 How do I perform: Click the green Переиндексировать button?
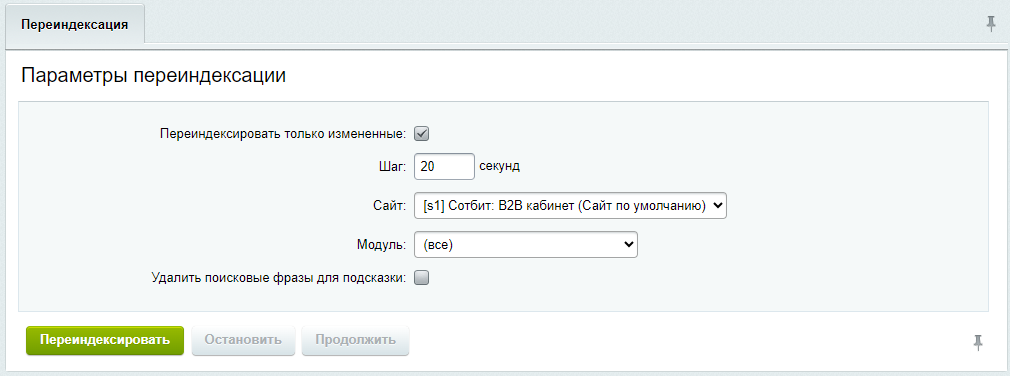pyautogui.click(x=105, y=340)
